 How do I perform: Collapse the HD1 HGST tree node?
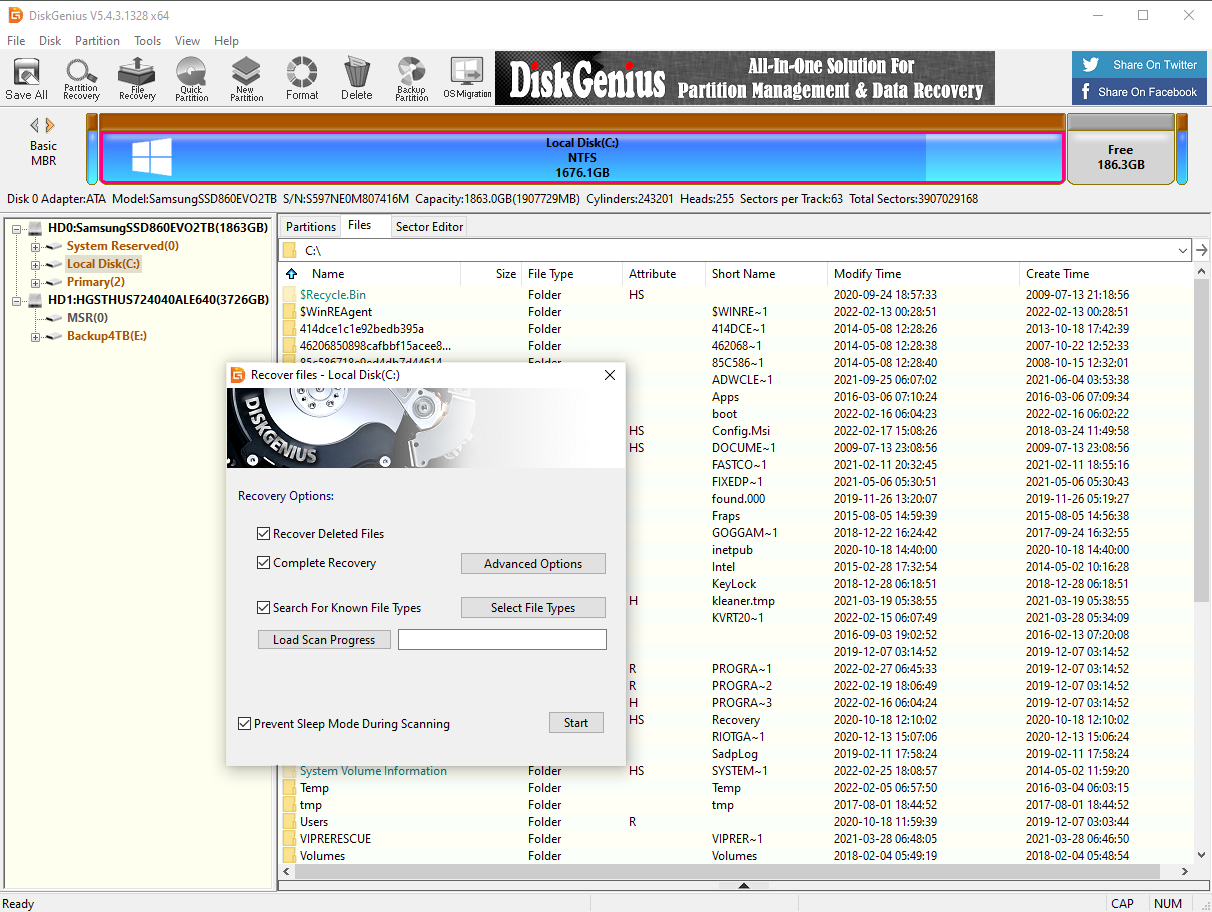18,300
